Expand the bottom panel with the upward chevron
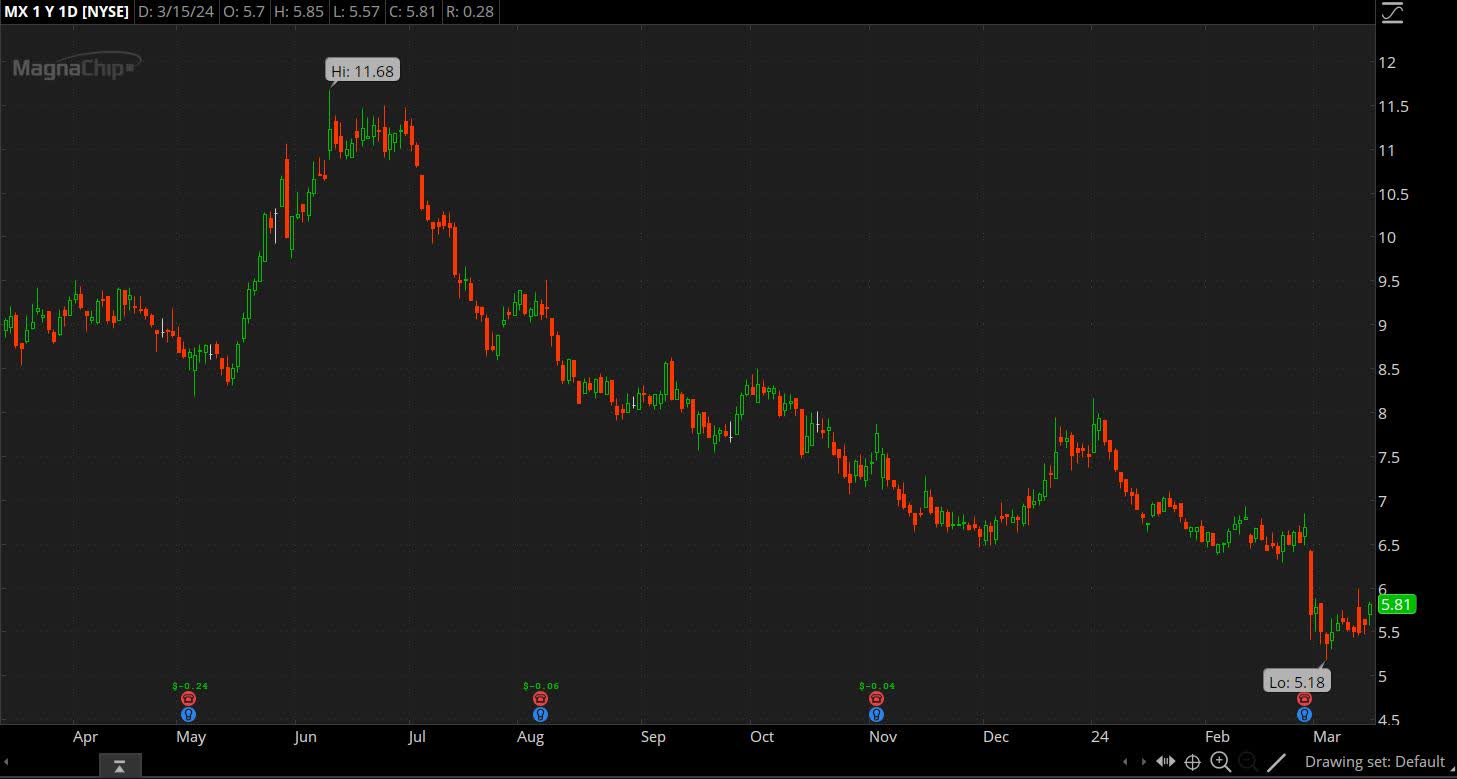The height and width of the screenshot is (779, 1457). click(x=120, y=765)
